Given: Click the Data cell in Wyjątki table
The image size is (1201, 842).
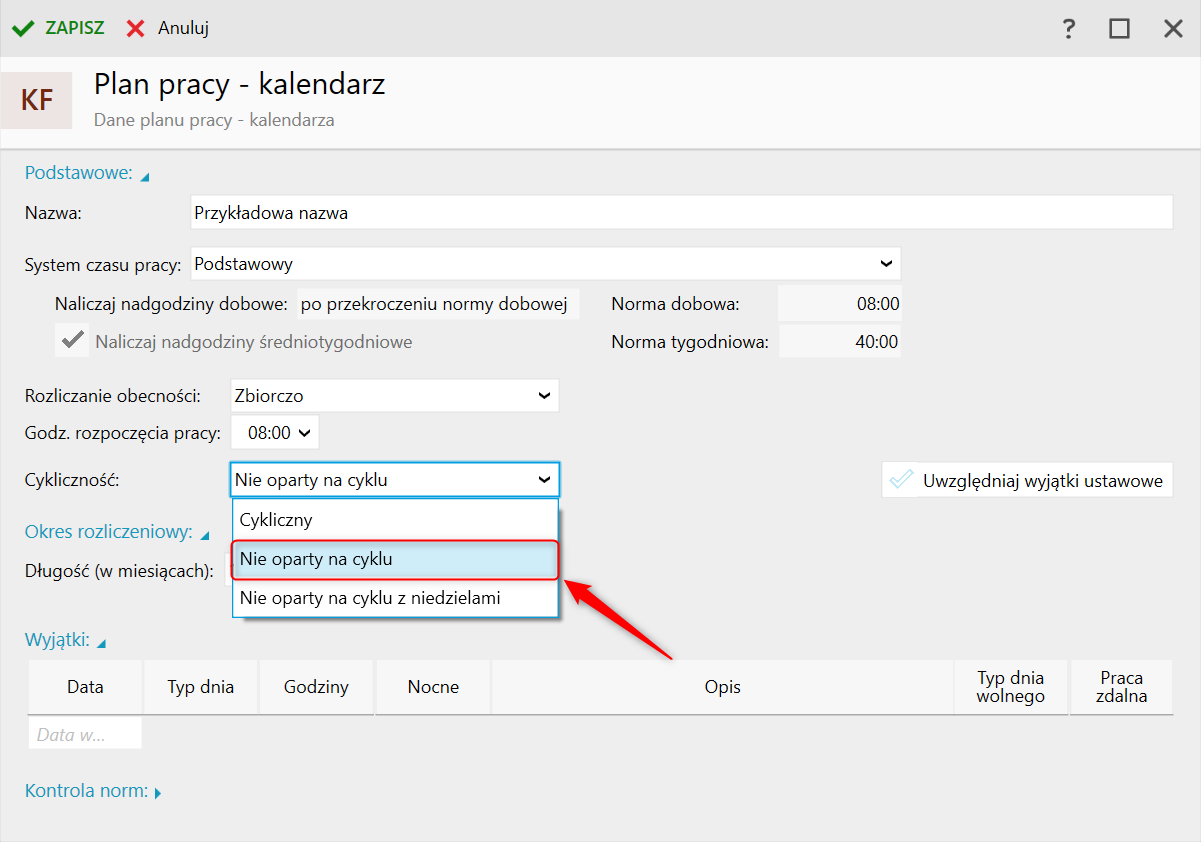Looking at the screenshot, I should click(x=85, y=734).
